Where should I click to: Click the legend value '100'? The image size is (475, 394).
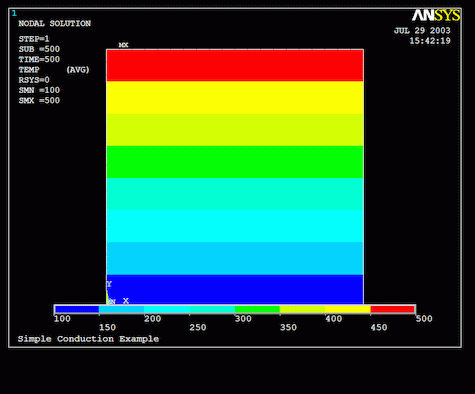click(x=62, y=319)
